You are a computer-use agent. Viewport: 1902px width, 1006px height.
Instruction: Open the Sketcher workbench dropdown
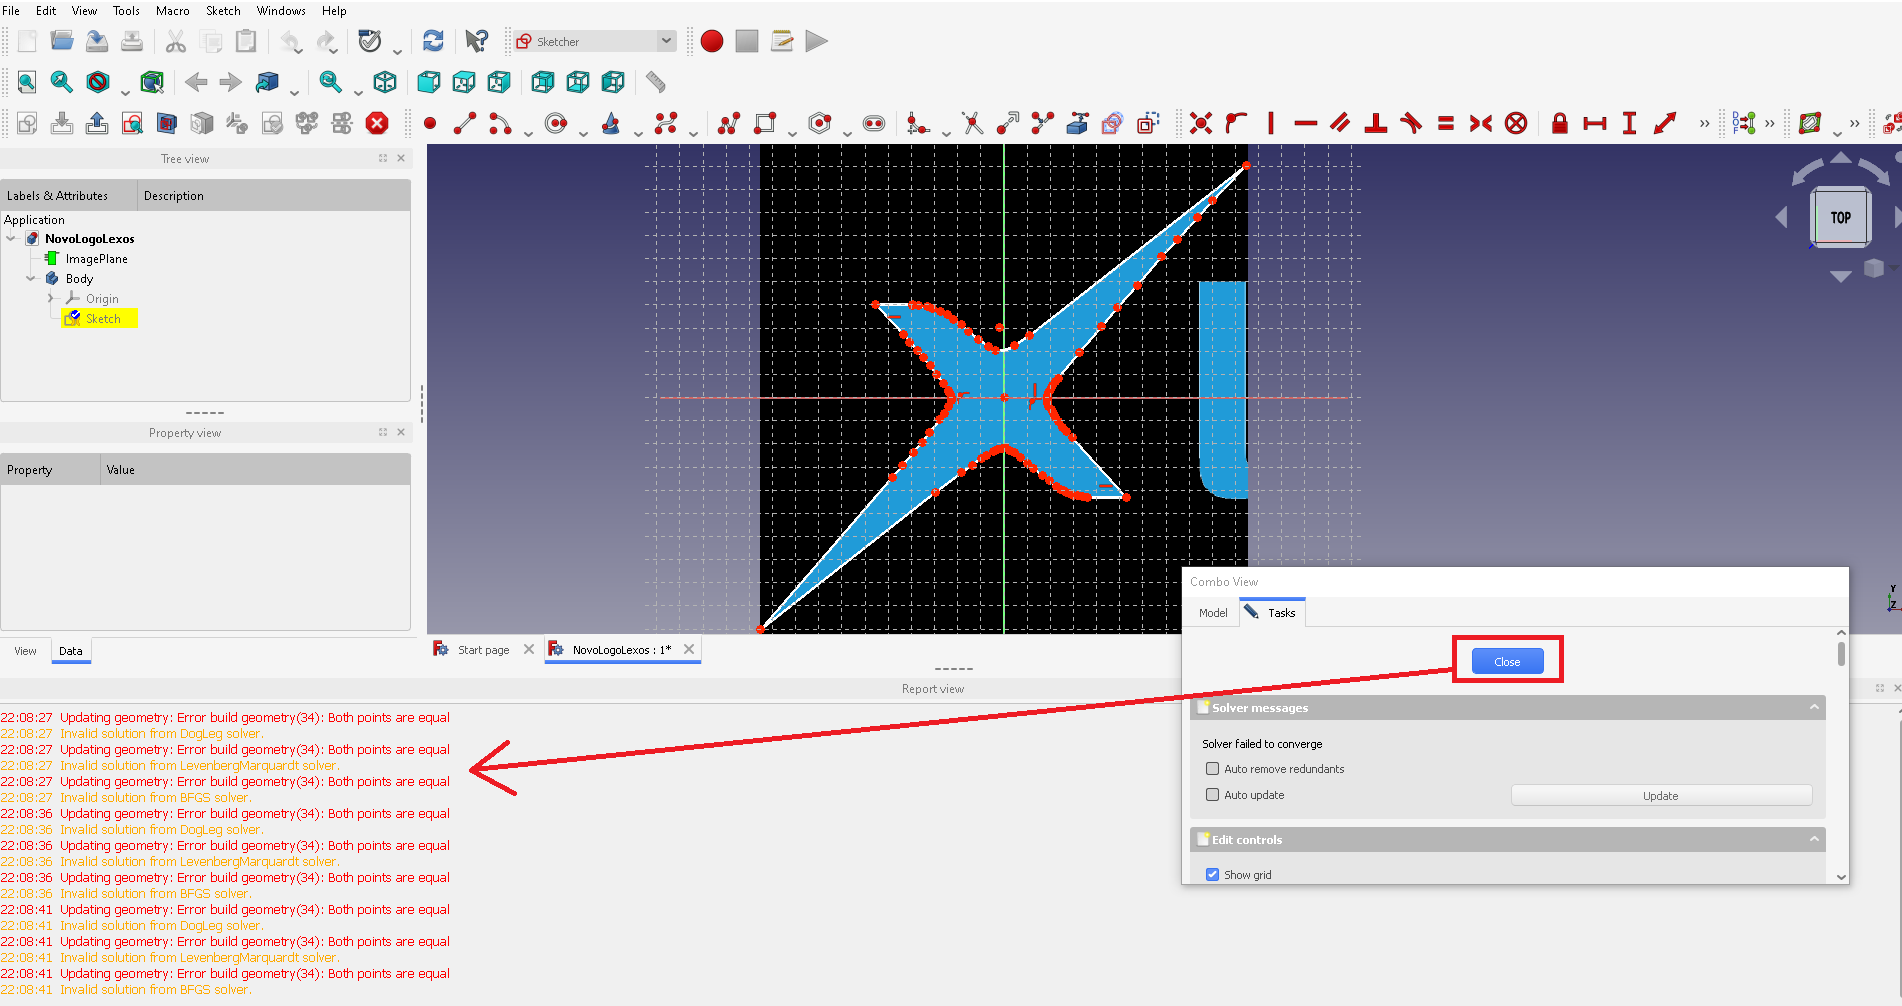pos(667,41)
